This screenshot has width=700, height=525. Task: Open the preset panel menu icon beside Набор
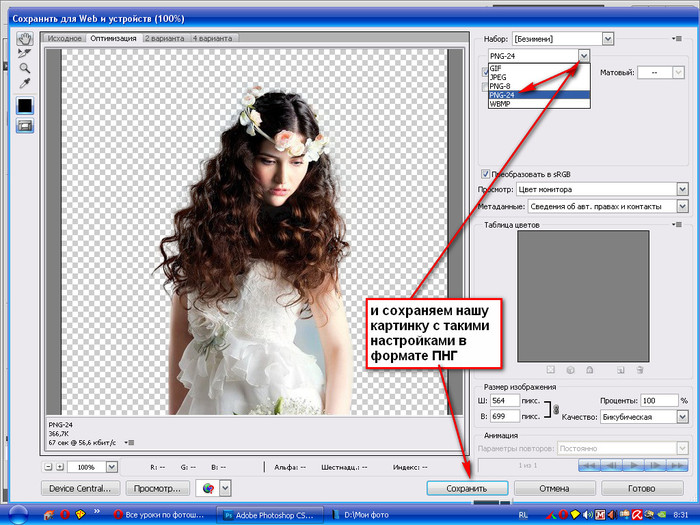click(677, 39)
